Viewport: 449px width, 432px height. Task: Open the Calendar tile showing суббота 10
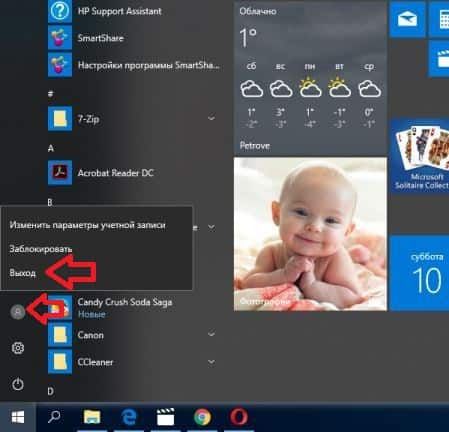pos(419,273)
